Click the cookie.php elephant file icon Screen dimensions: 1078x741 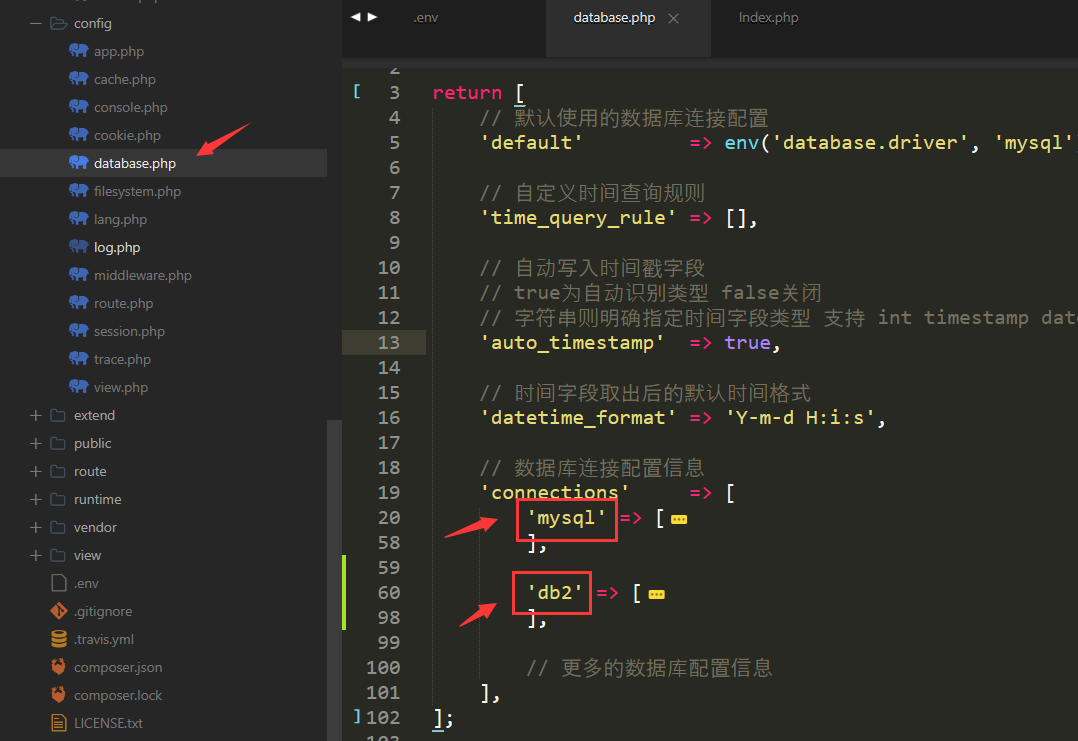coord(78,135)
